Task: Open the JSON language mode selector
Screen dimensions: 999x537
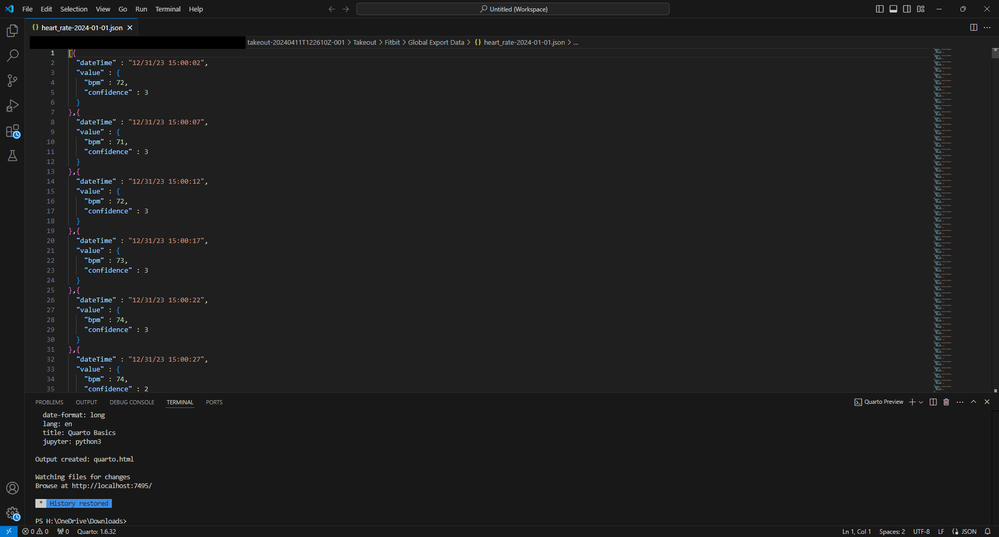Action: [x=968, y=531]
